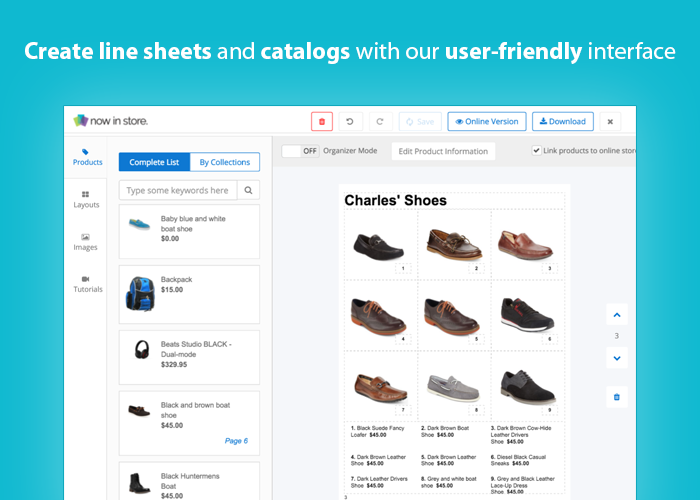The width and height of the screenshot is (700, 500).
Task: Click Edit Product Information button
Action: coord(442,151)
